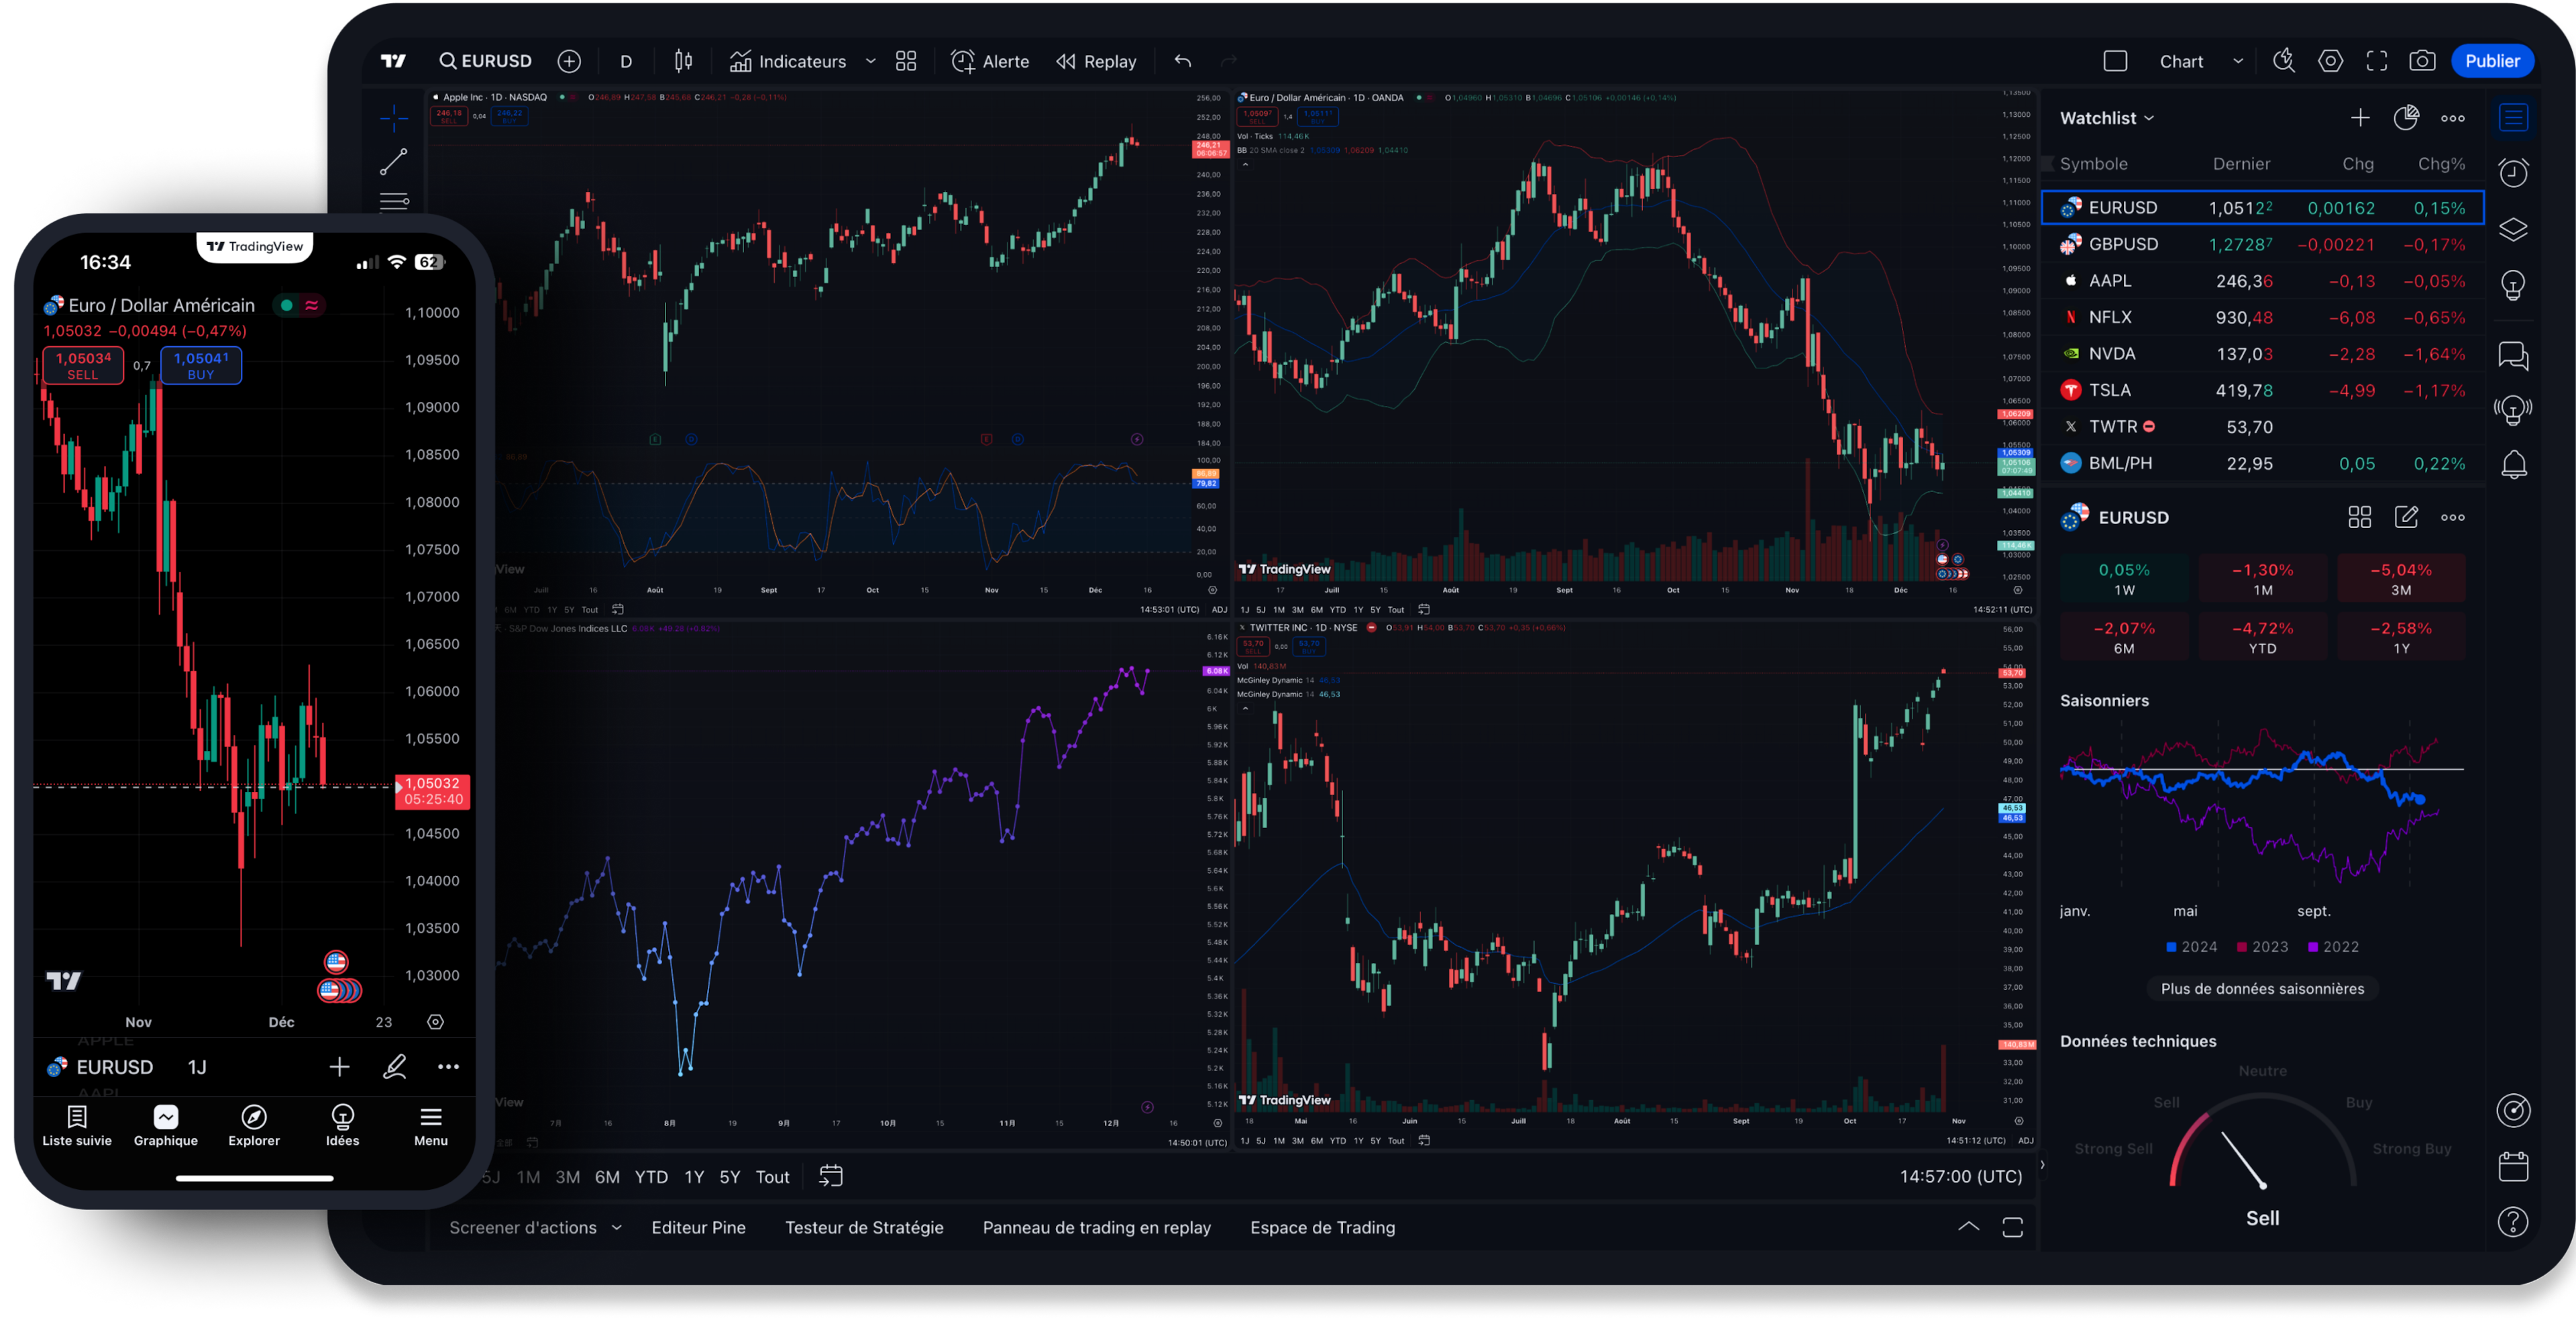This screenshot has width=2576, height=1320.
Task: Expand the Screener d'actions dropdown
Action: coord(617,1227)
